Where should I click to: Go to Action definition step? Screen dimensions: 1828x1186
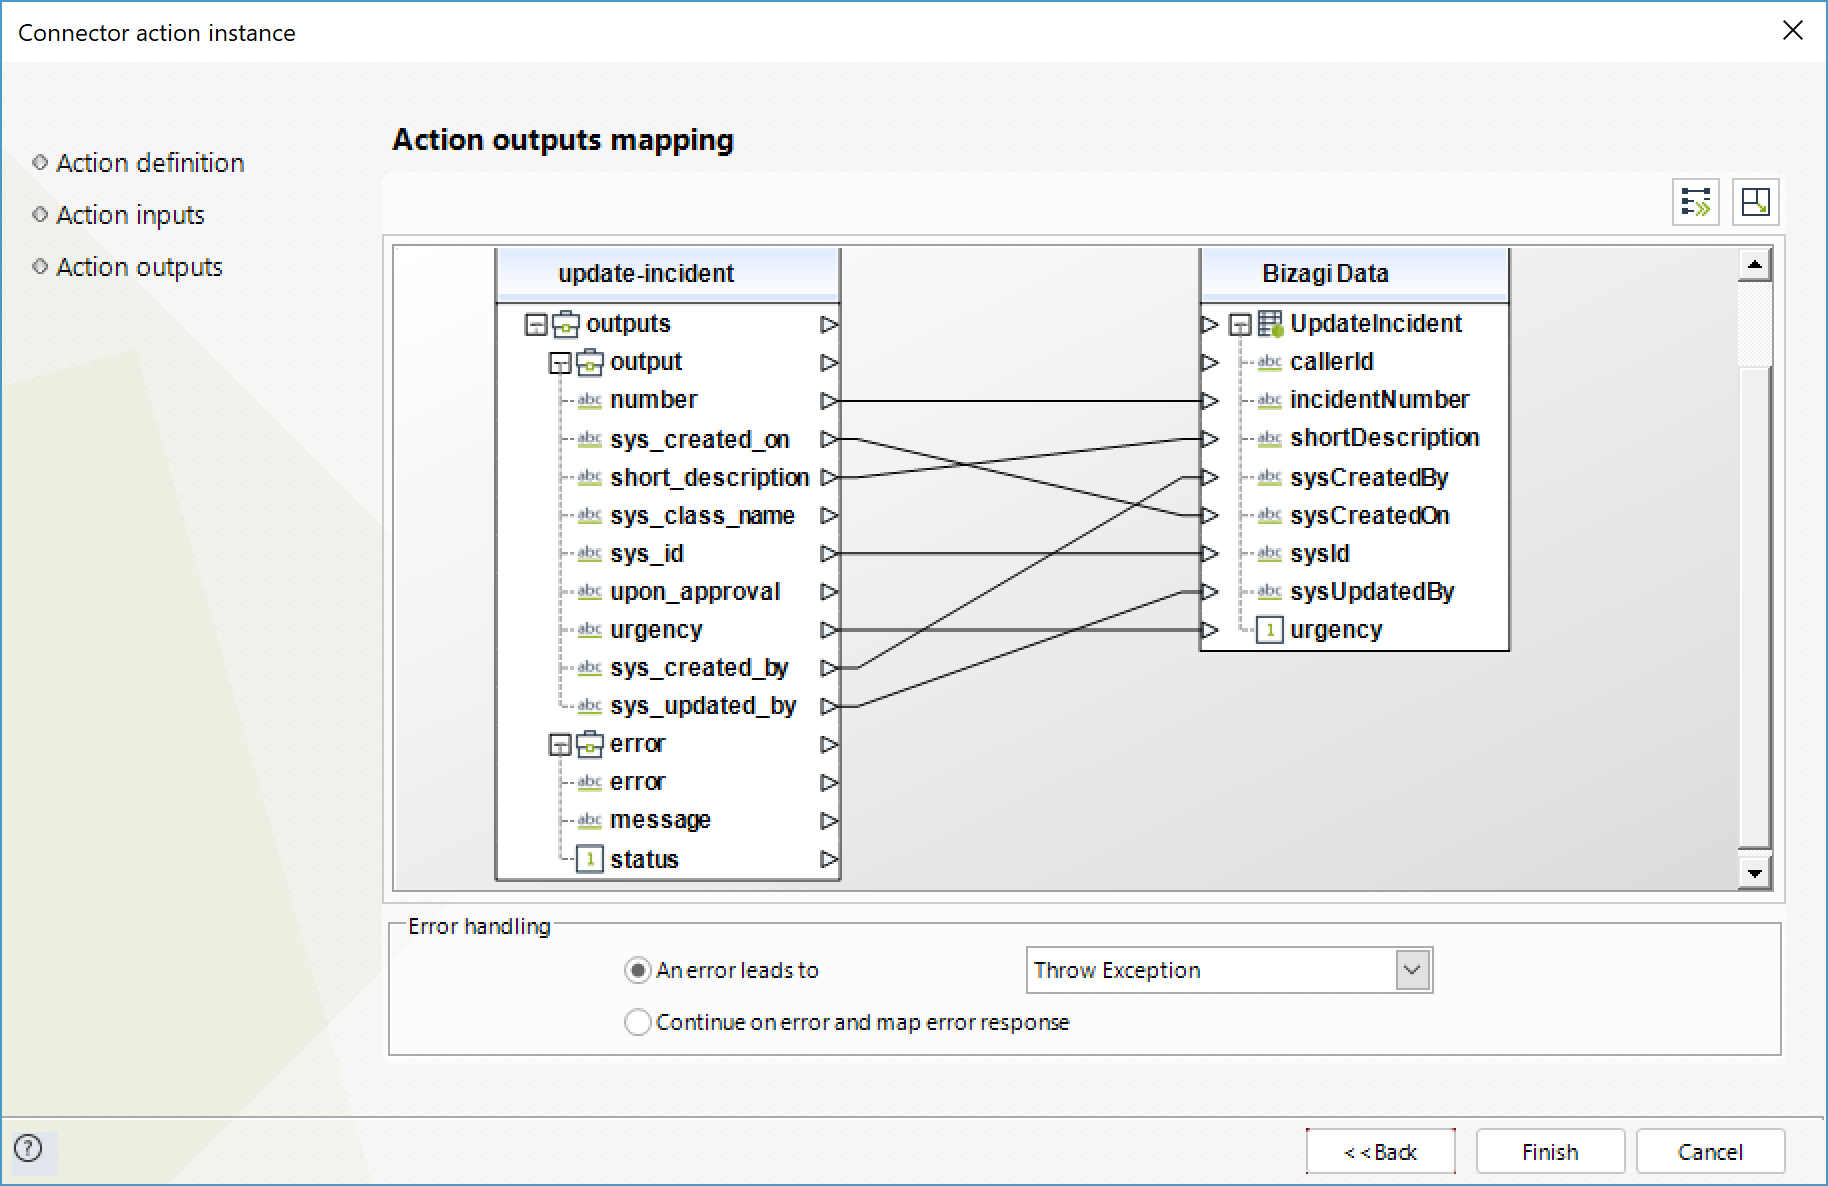click(x=150, y=163)
